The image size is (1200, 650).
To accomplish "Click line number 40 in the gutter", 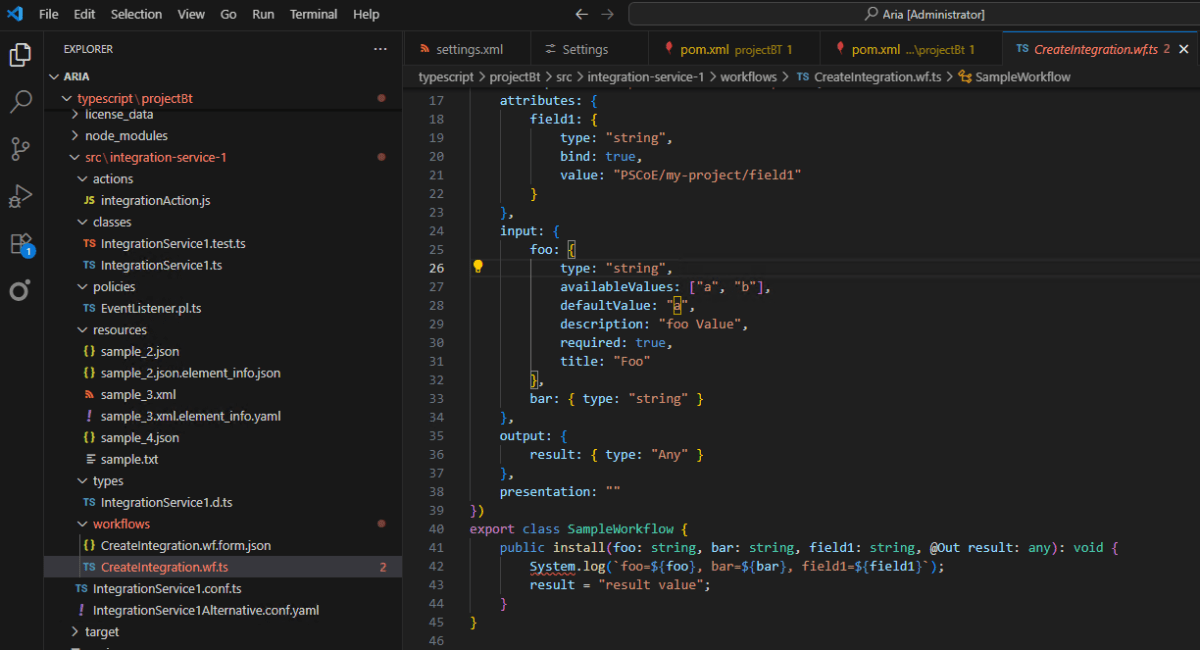I will click(x=435, y=529).
